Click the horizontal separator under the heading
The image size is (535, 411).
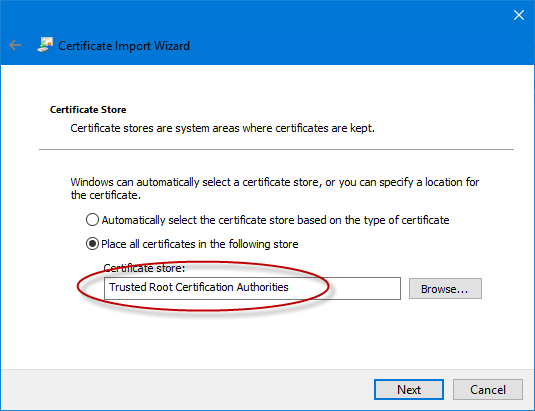(276, 149)
